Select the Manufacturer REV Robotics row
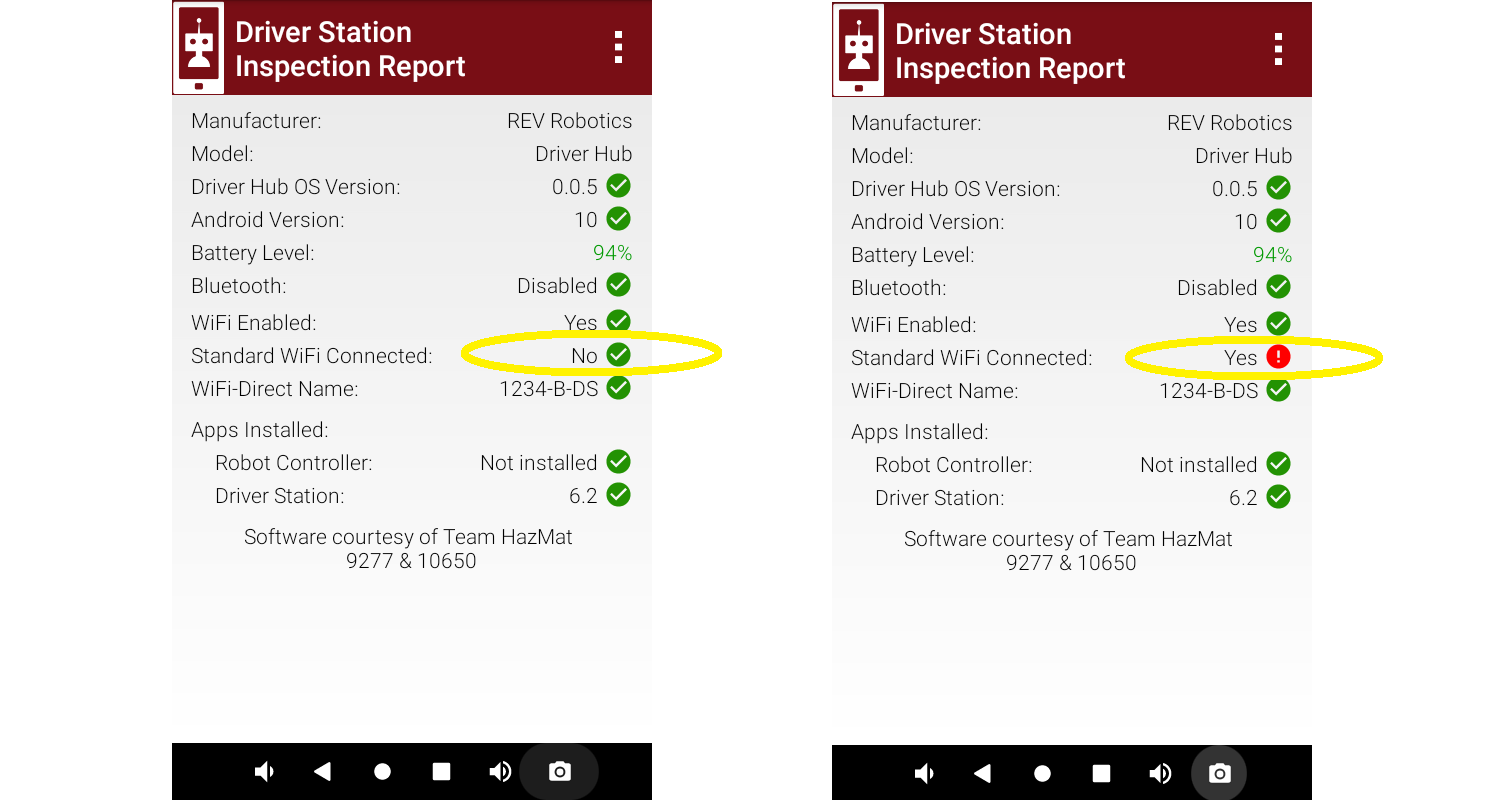Screen dimensions: 1508x800 pos(412,120)
